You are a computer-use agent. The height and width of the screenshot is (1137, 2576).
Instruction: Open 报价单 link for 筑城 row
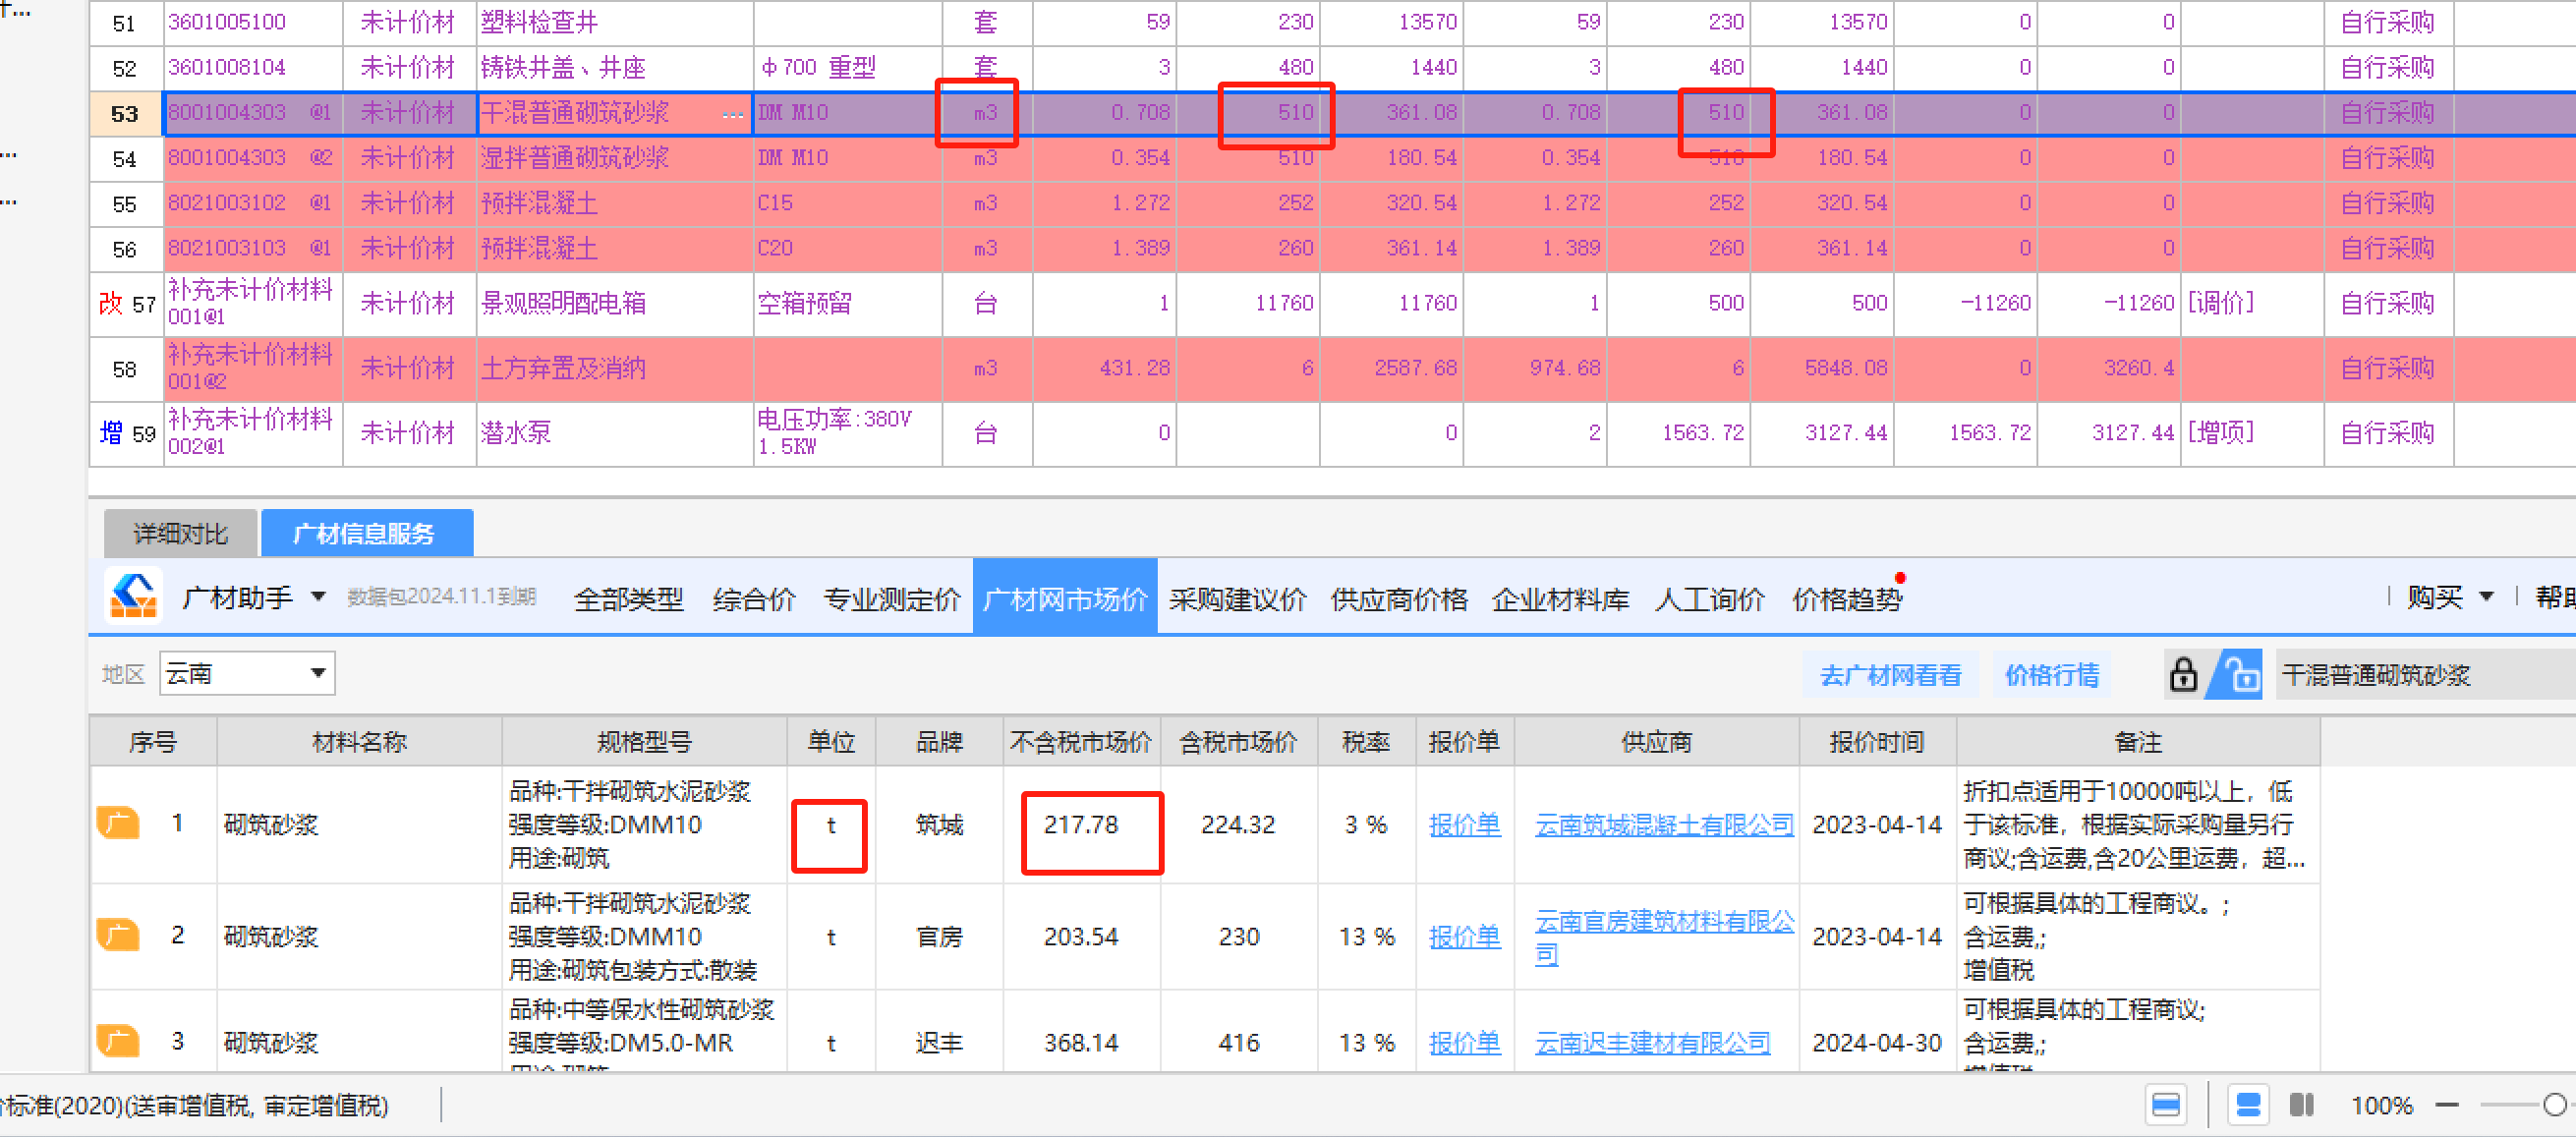point(1464,824)
